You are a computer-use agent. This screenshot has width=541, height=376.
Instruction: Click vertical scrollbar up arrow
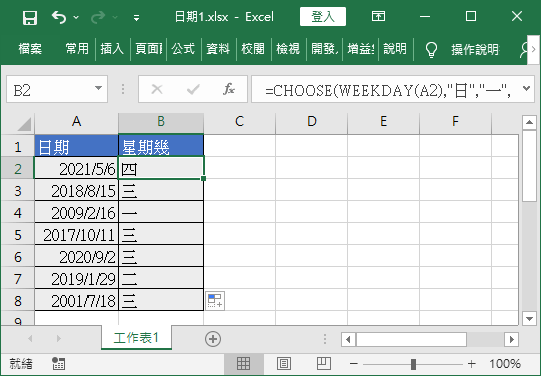(529, 122)
